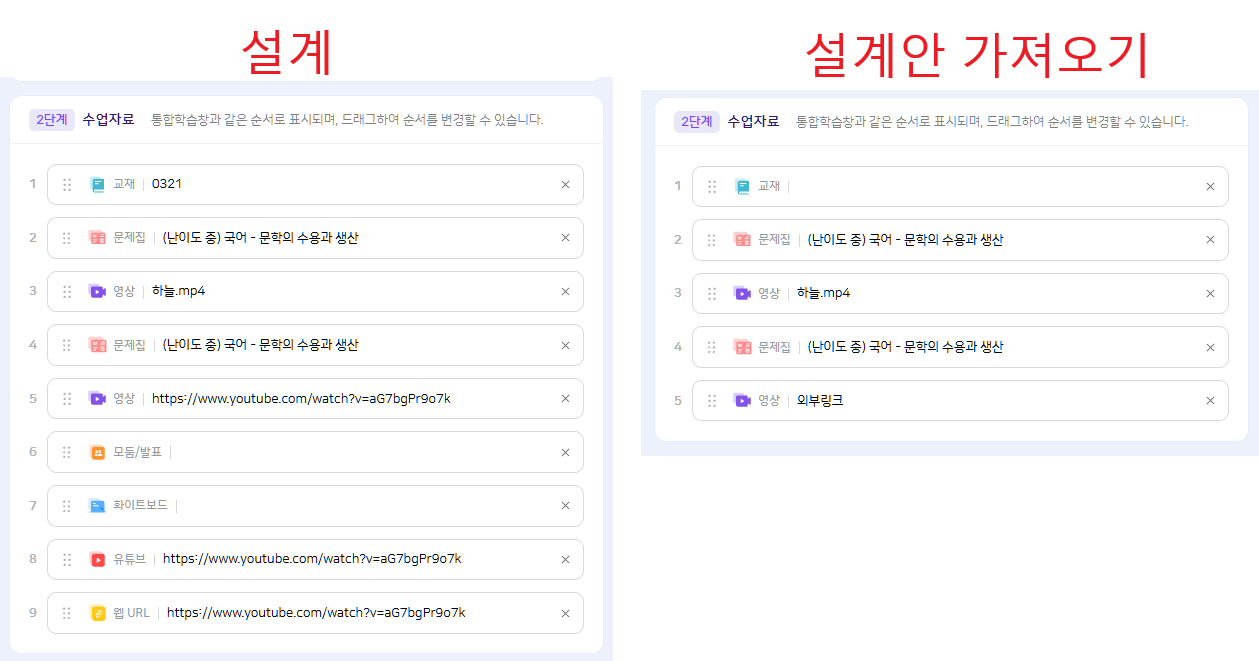Click the red 유튜브 icon in row 8

click(97, 559)
